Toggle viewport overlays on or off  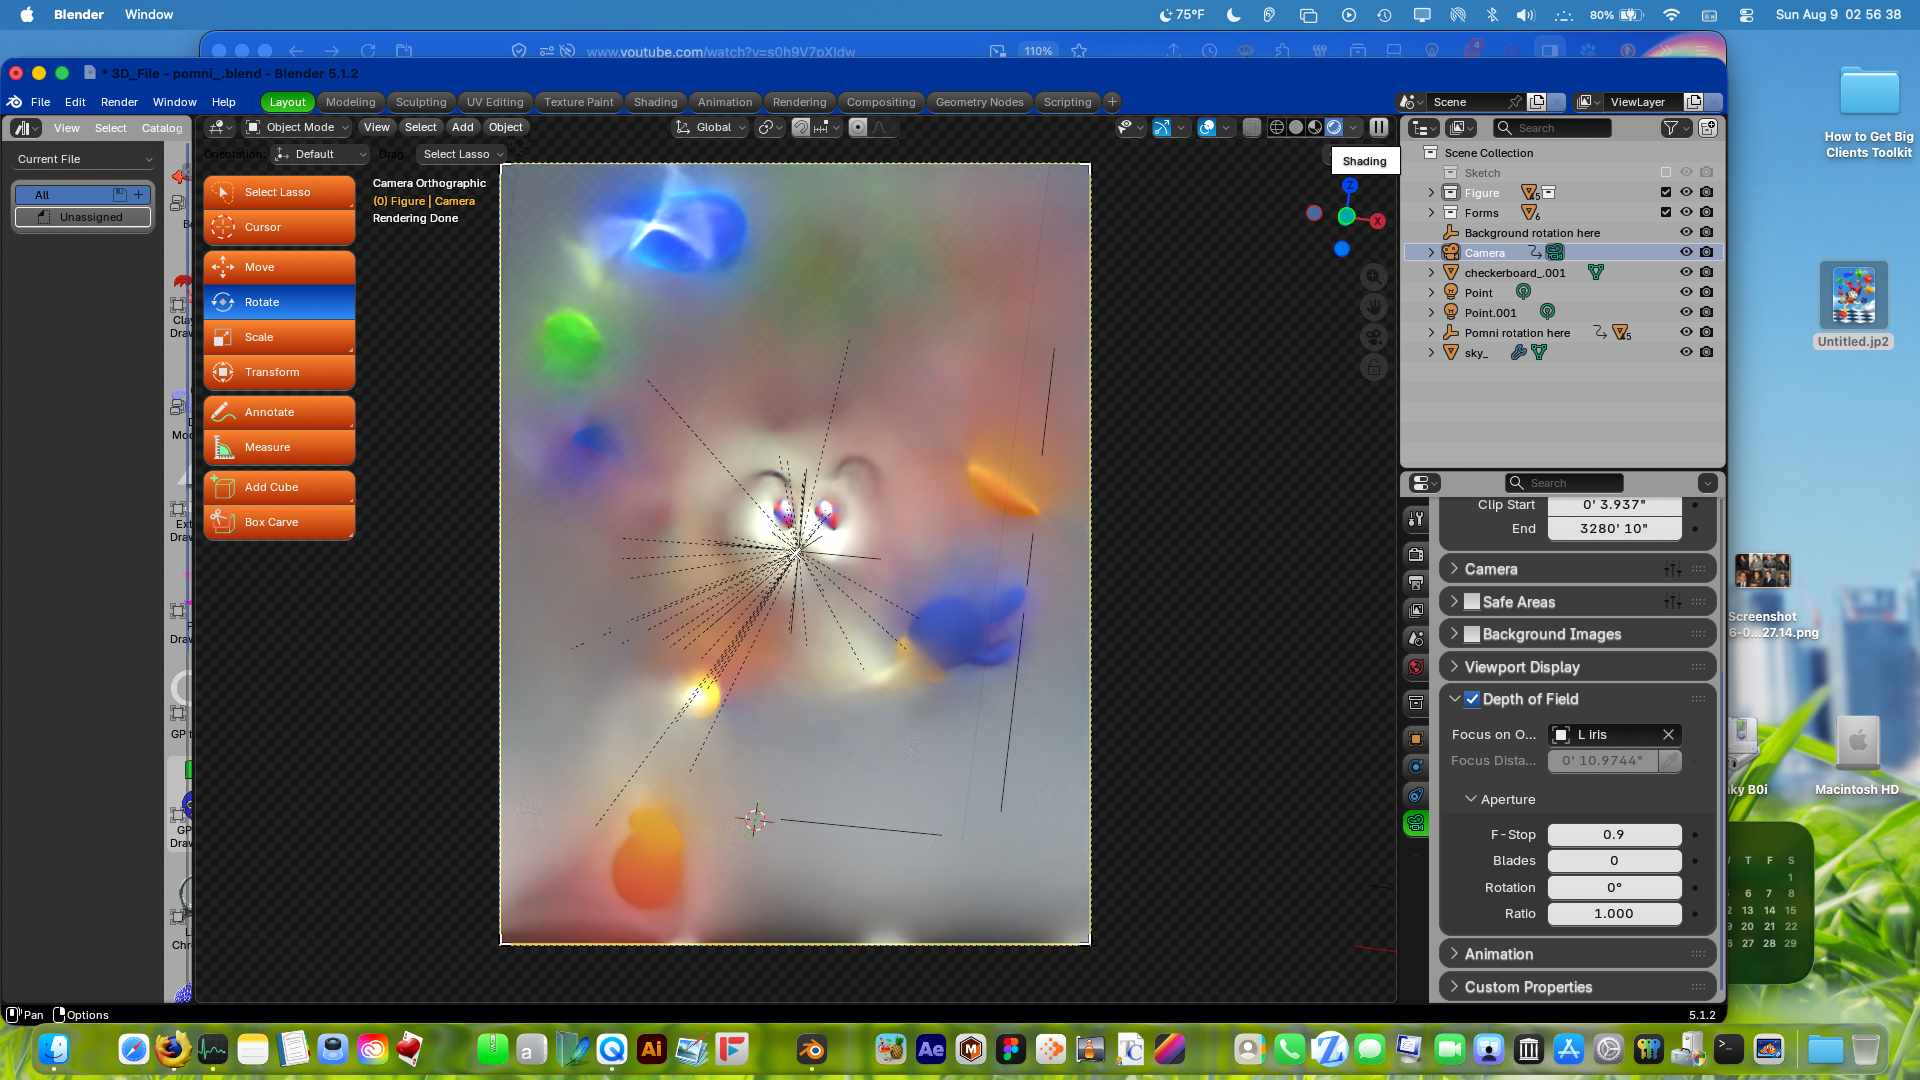point(1208,127)
